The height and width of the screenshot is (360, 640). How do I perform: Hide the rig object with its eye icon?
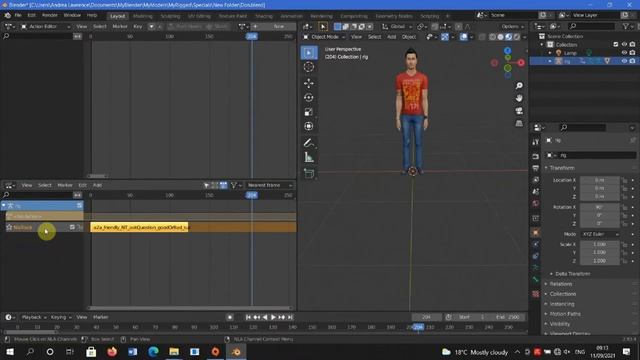click(624, 61)
